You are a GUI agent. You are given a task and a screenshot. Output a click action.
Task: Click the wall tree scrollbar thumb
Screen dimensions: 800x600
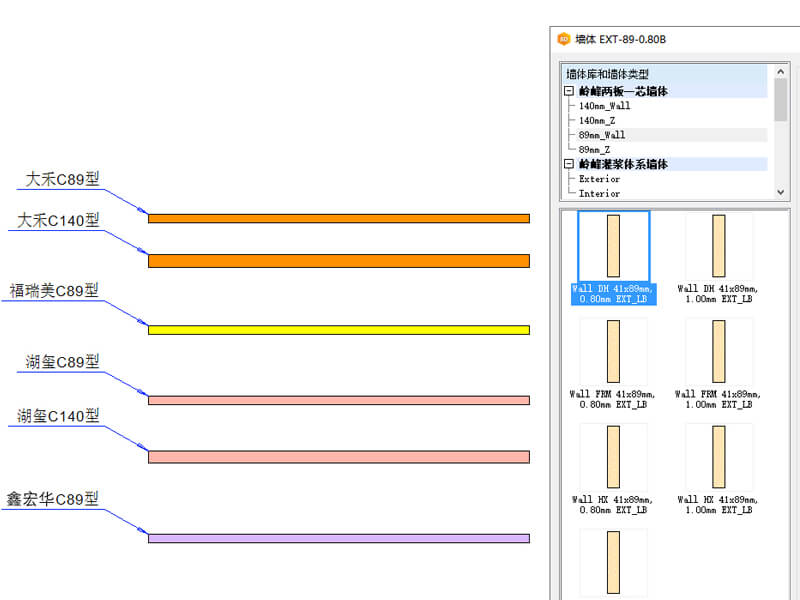pos(780,100)
